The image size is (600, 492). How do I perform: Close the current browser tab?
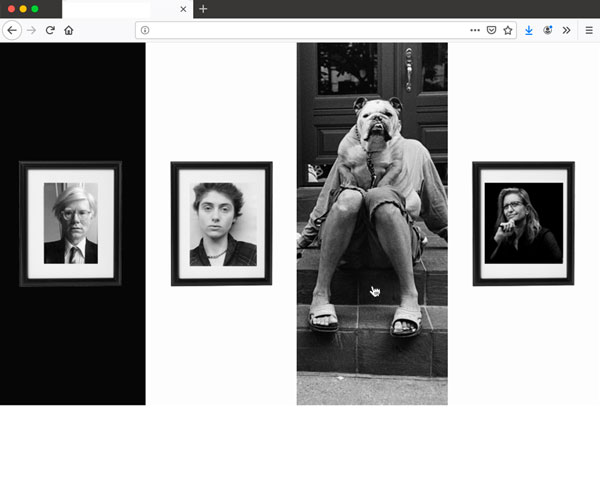tap(183, 9)
